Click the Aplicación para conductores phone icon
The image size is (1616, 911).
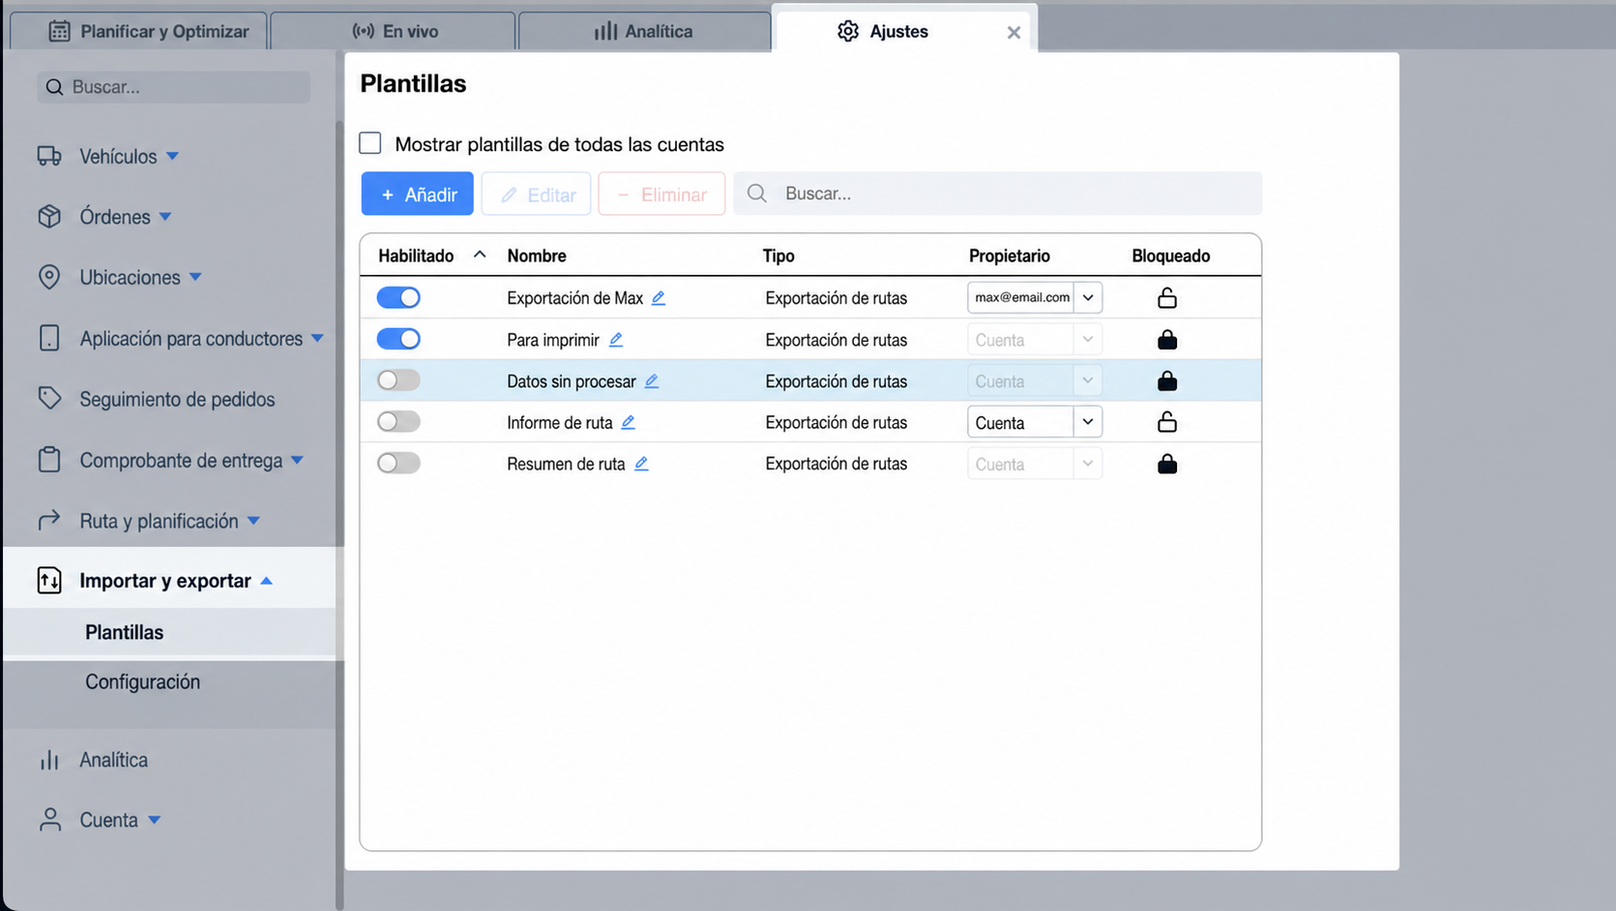(49, 338)
